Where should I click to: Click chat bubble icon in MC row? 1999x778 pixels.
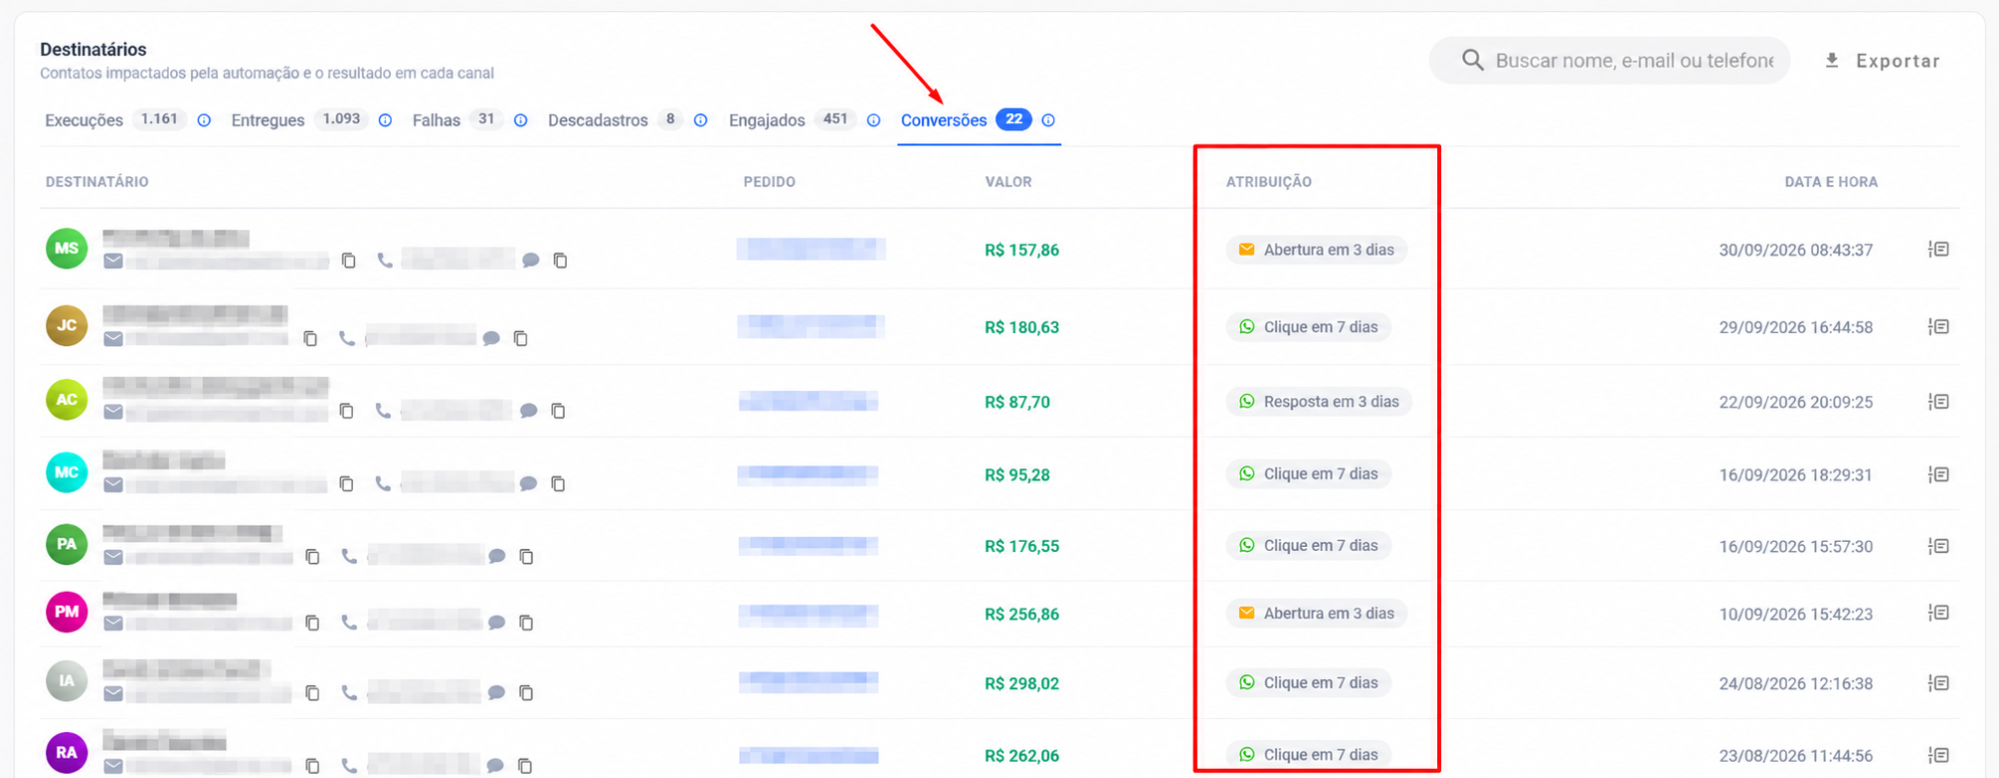[x=529, y=484]
